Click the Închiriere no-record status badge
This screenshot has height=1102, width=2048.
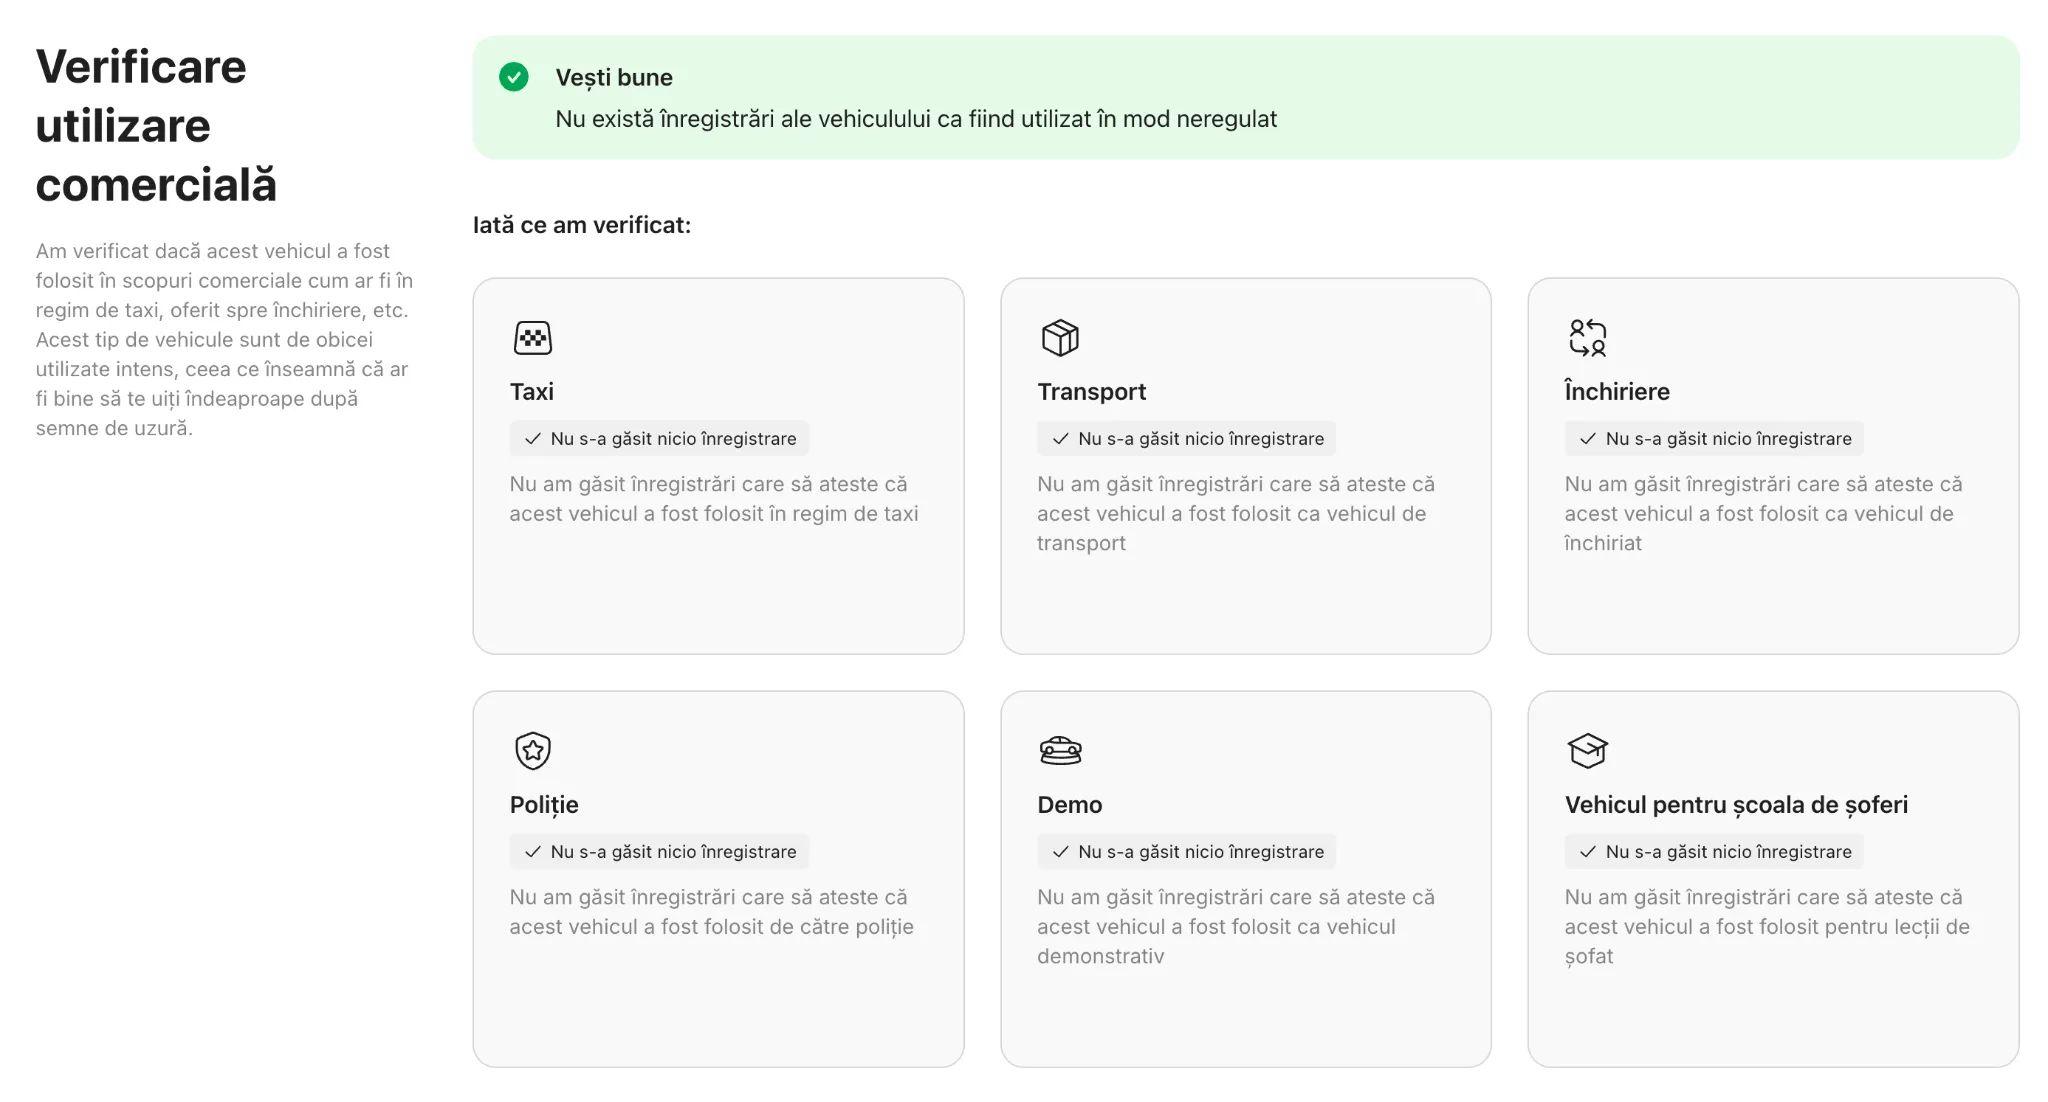coord(1713,439)
